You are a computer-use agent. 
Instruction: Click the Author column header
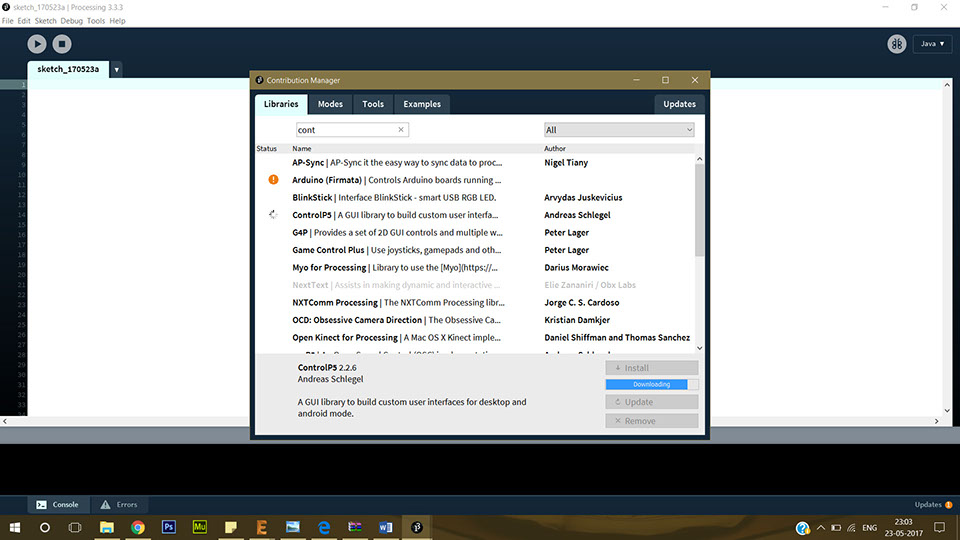point(555,148)
